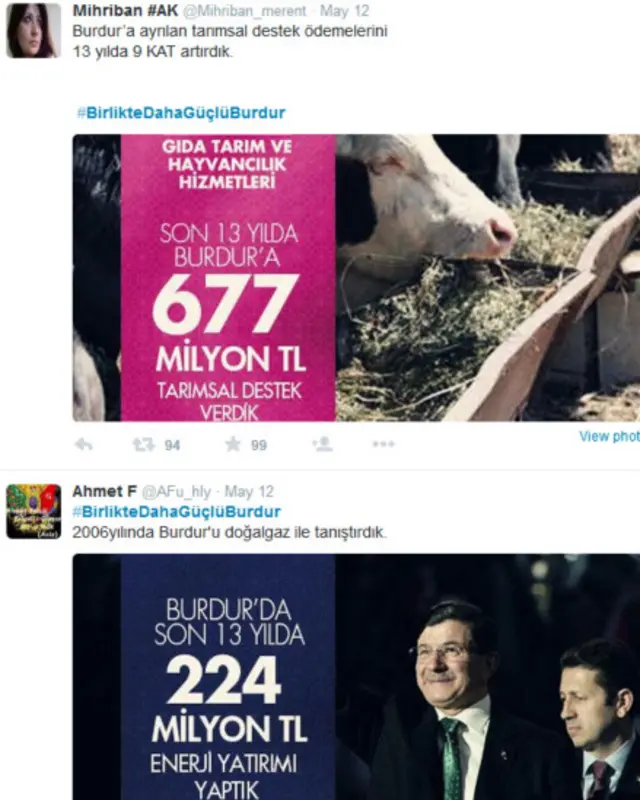Open the more options three-dots icon

point(384,444)
